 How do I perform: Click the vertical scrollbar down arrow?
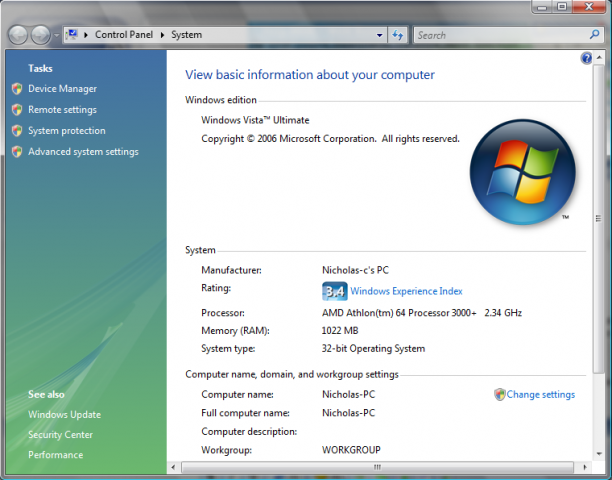599,454
